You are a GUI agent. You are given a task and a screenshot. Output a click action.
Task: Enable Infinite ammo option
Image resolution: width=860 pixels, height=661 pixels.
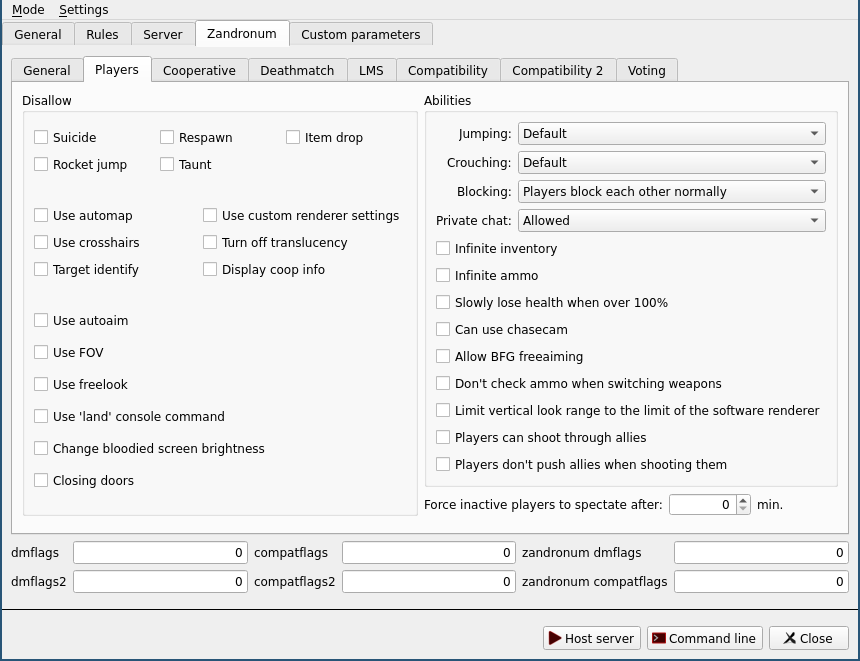(443, 275)
